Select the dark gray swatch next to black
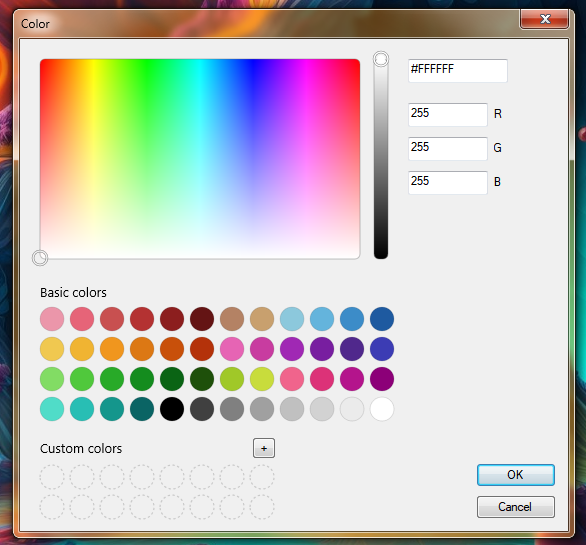The width and height of the screenshot is (586, 545). coord(202,409)
